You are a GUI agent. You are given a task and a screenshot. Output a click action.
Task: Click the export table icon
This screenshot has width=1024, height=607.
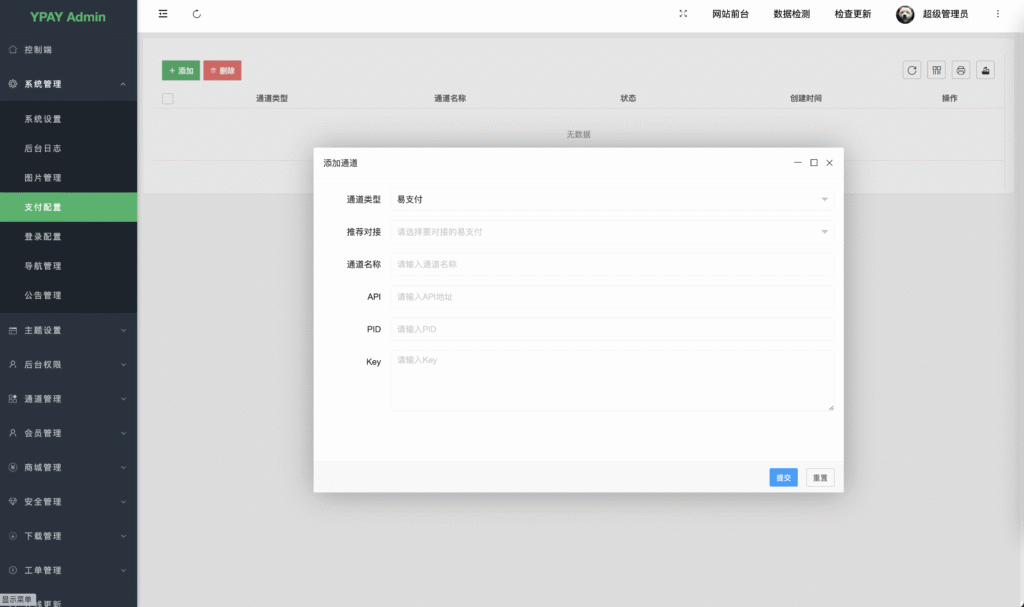(985, 70)
